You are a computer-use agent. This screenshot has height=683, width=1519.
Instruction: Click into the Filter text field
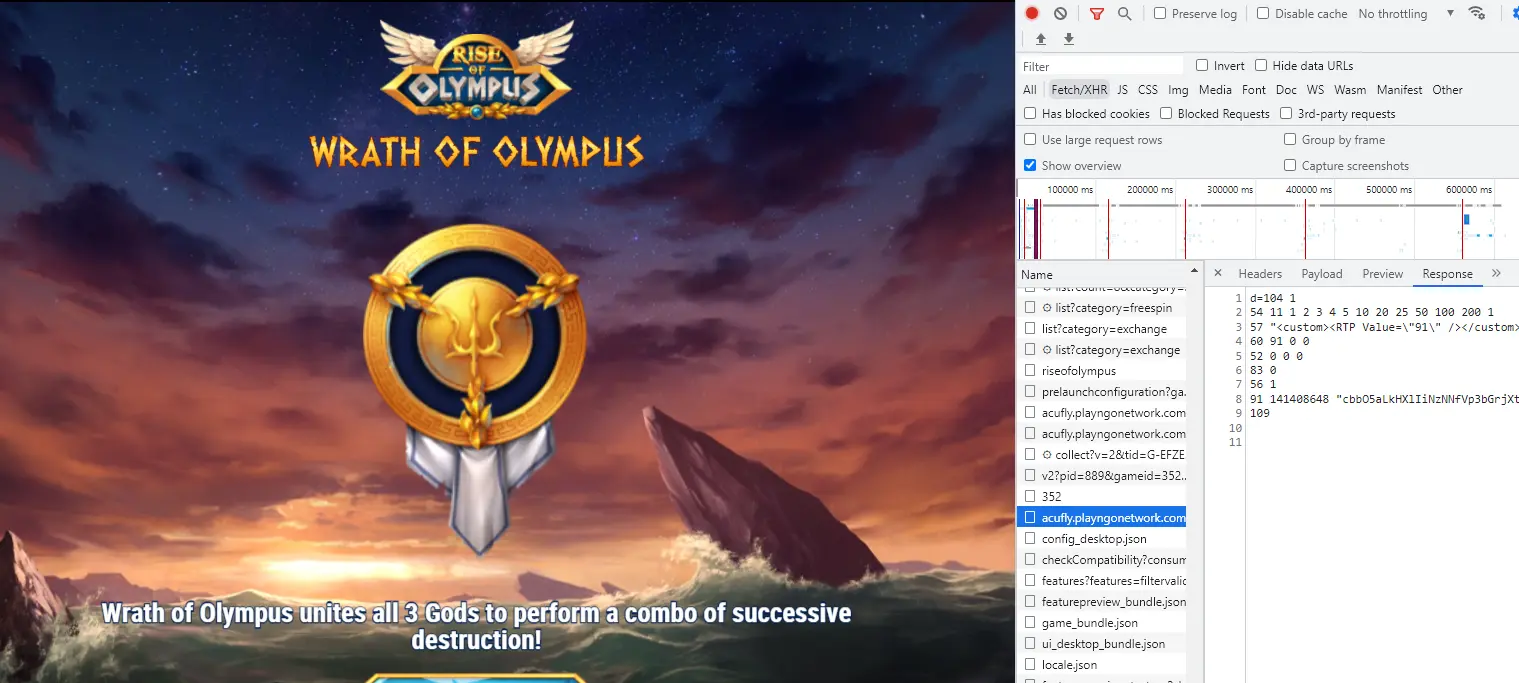point(1101,66)
